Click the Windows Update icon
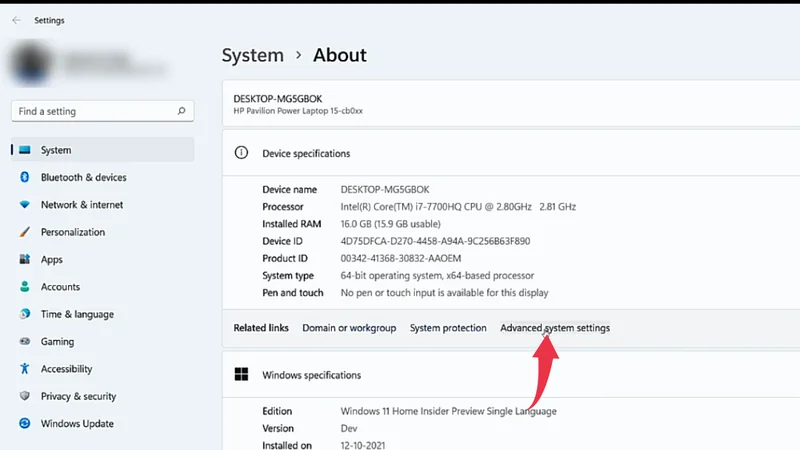This screenshot has width=800, height=450. click(25, 424)
